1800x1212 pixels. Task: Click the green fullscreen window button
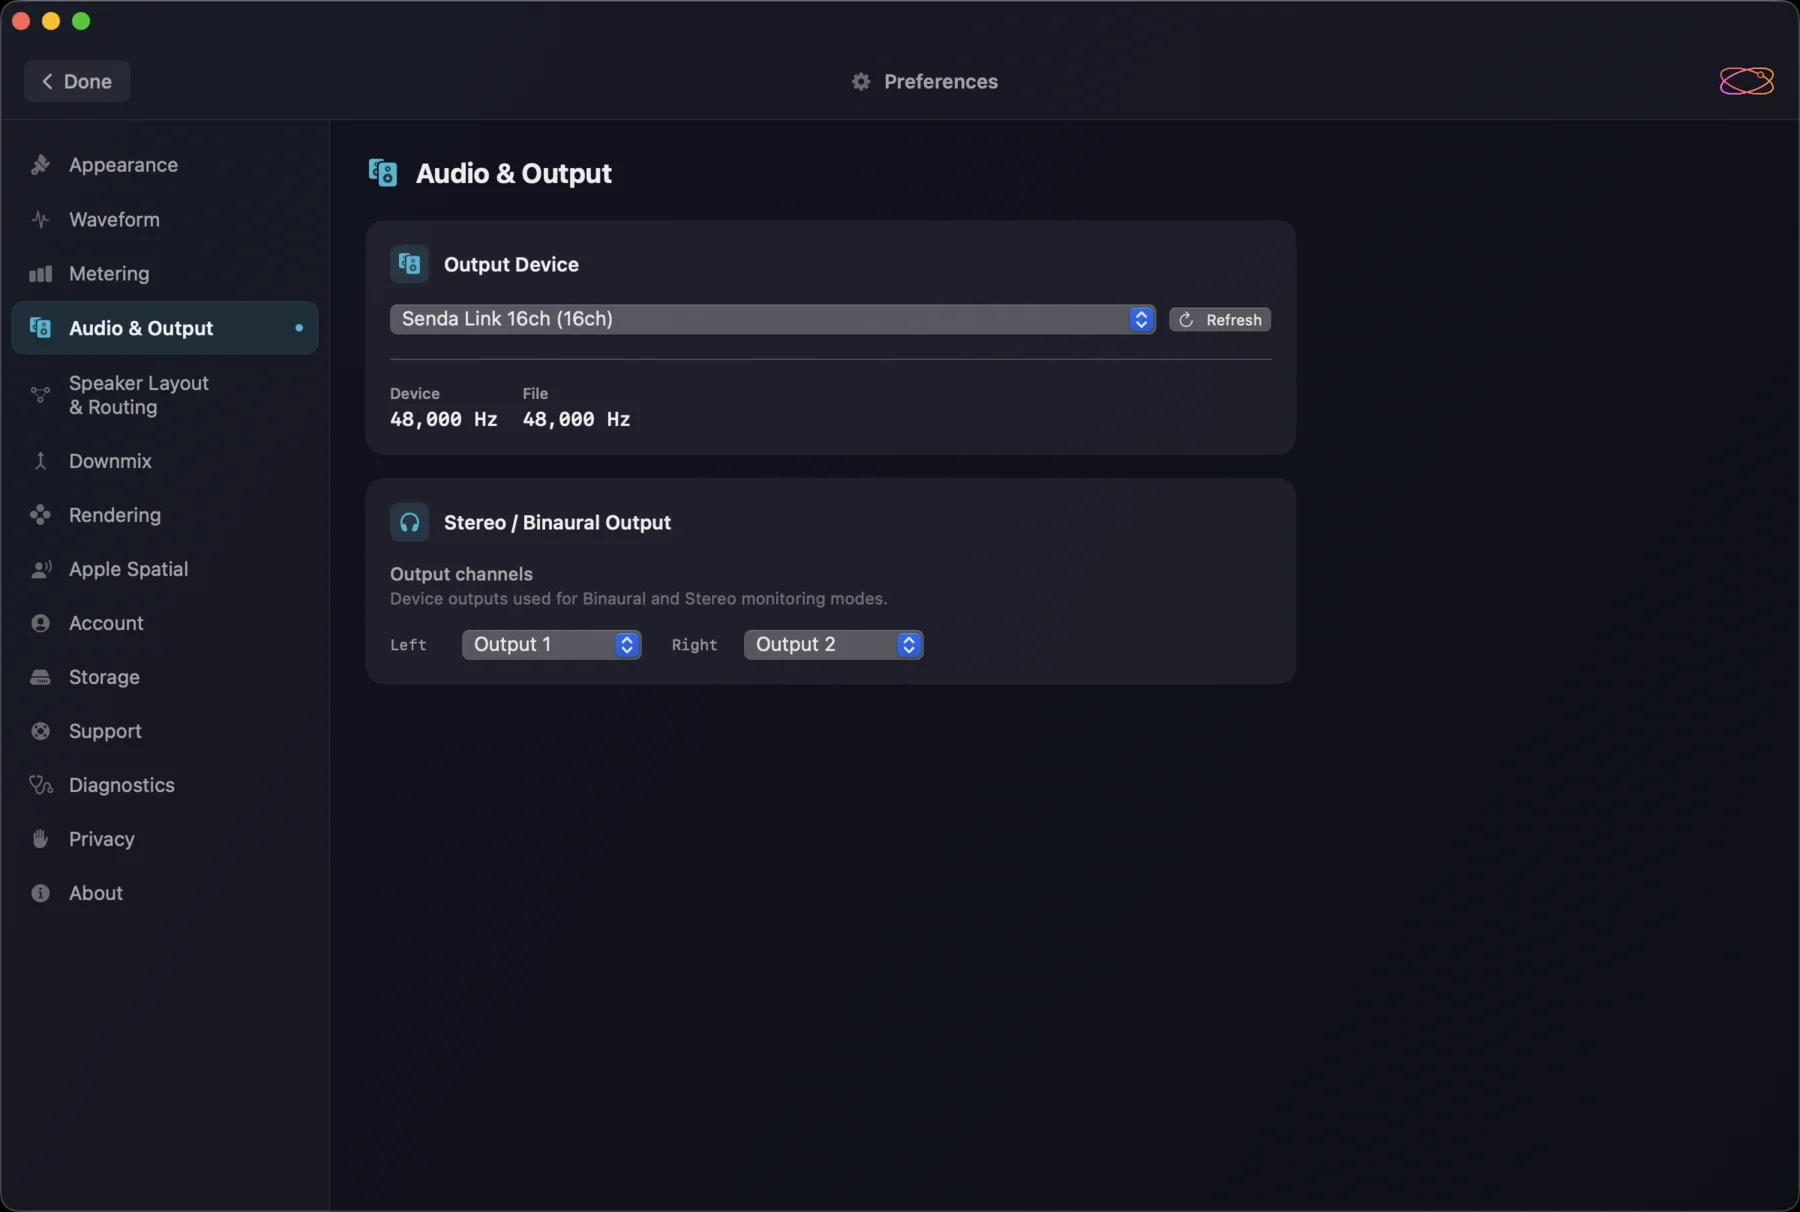[81, 21]
